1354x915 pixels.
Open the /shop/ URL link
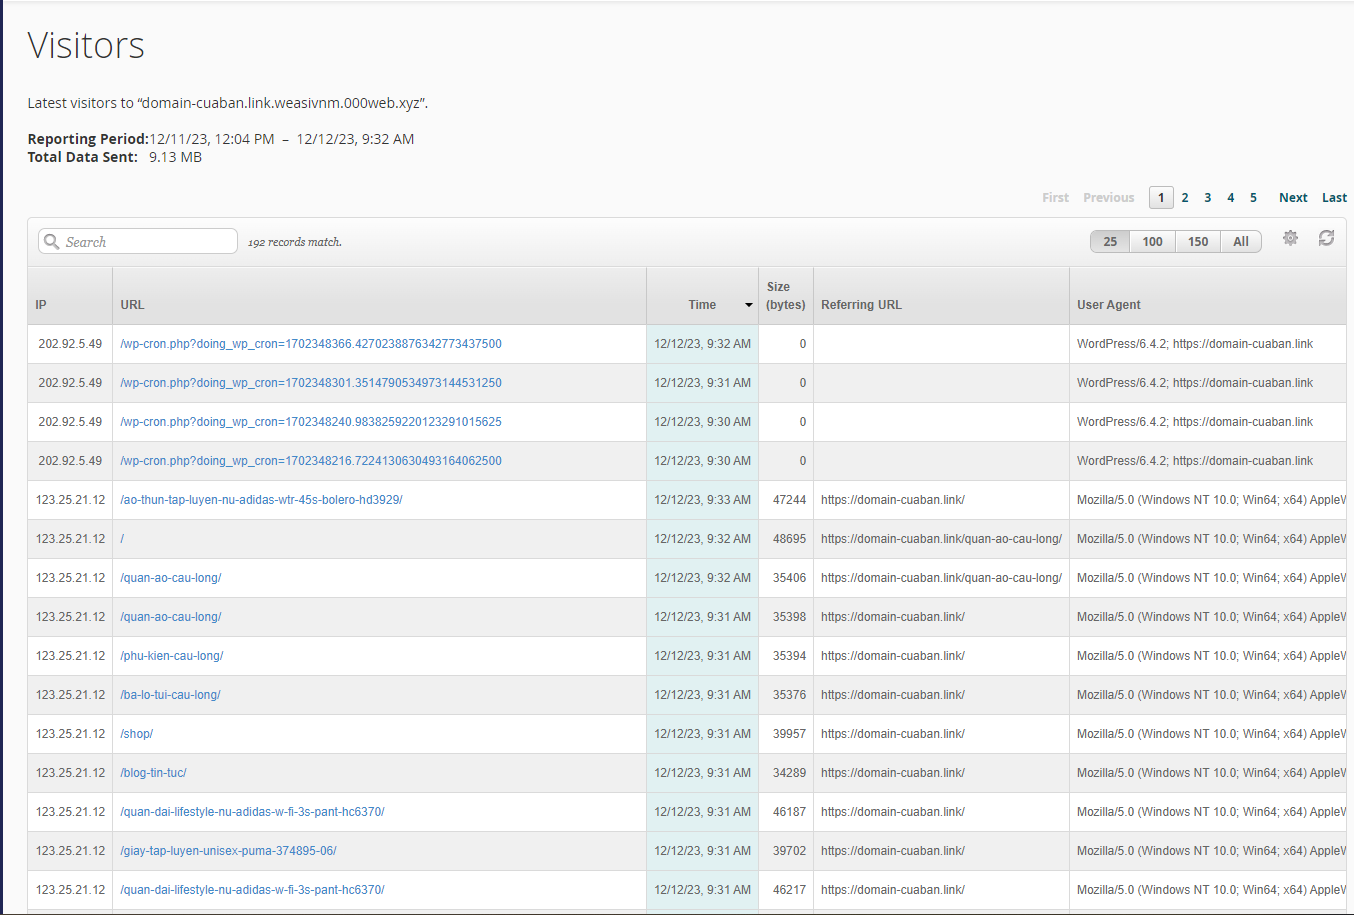pos(137,734)
